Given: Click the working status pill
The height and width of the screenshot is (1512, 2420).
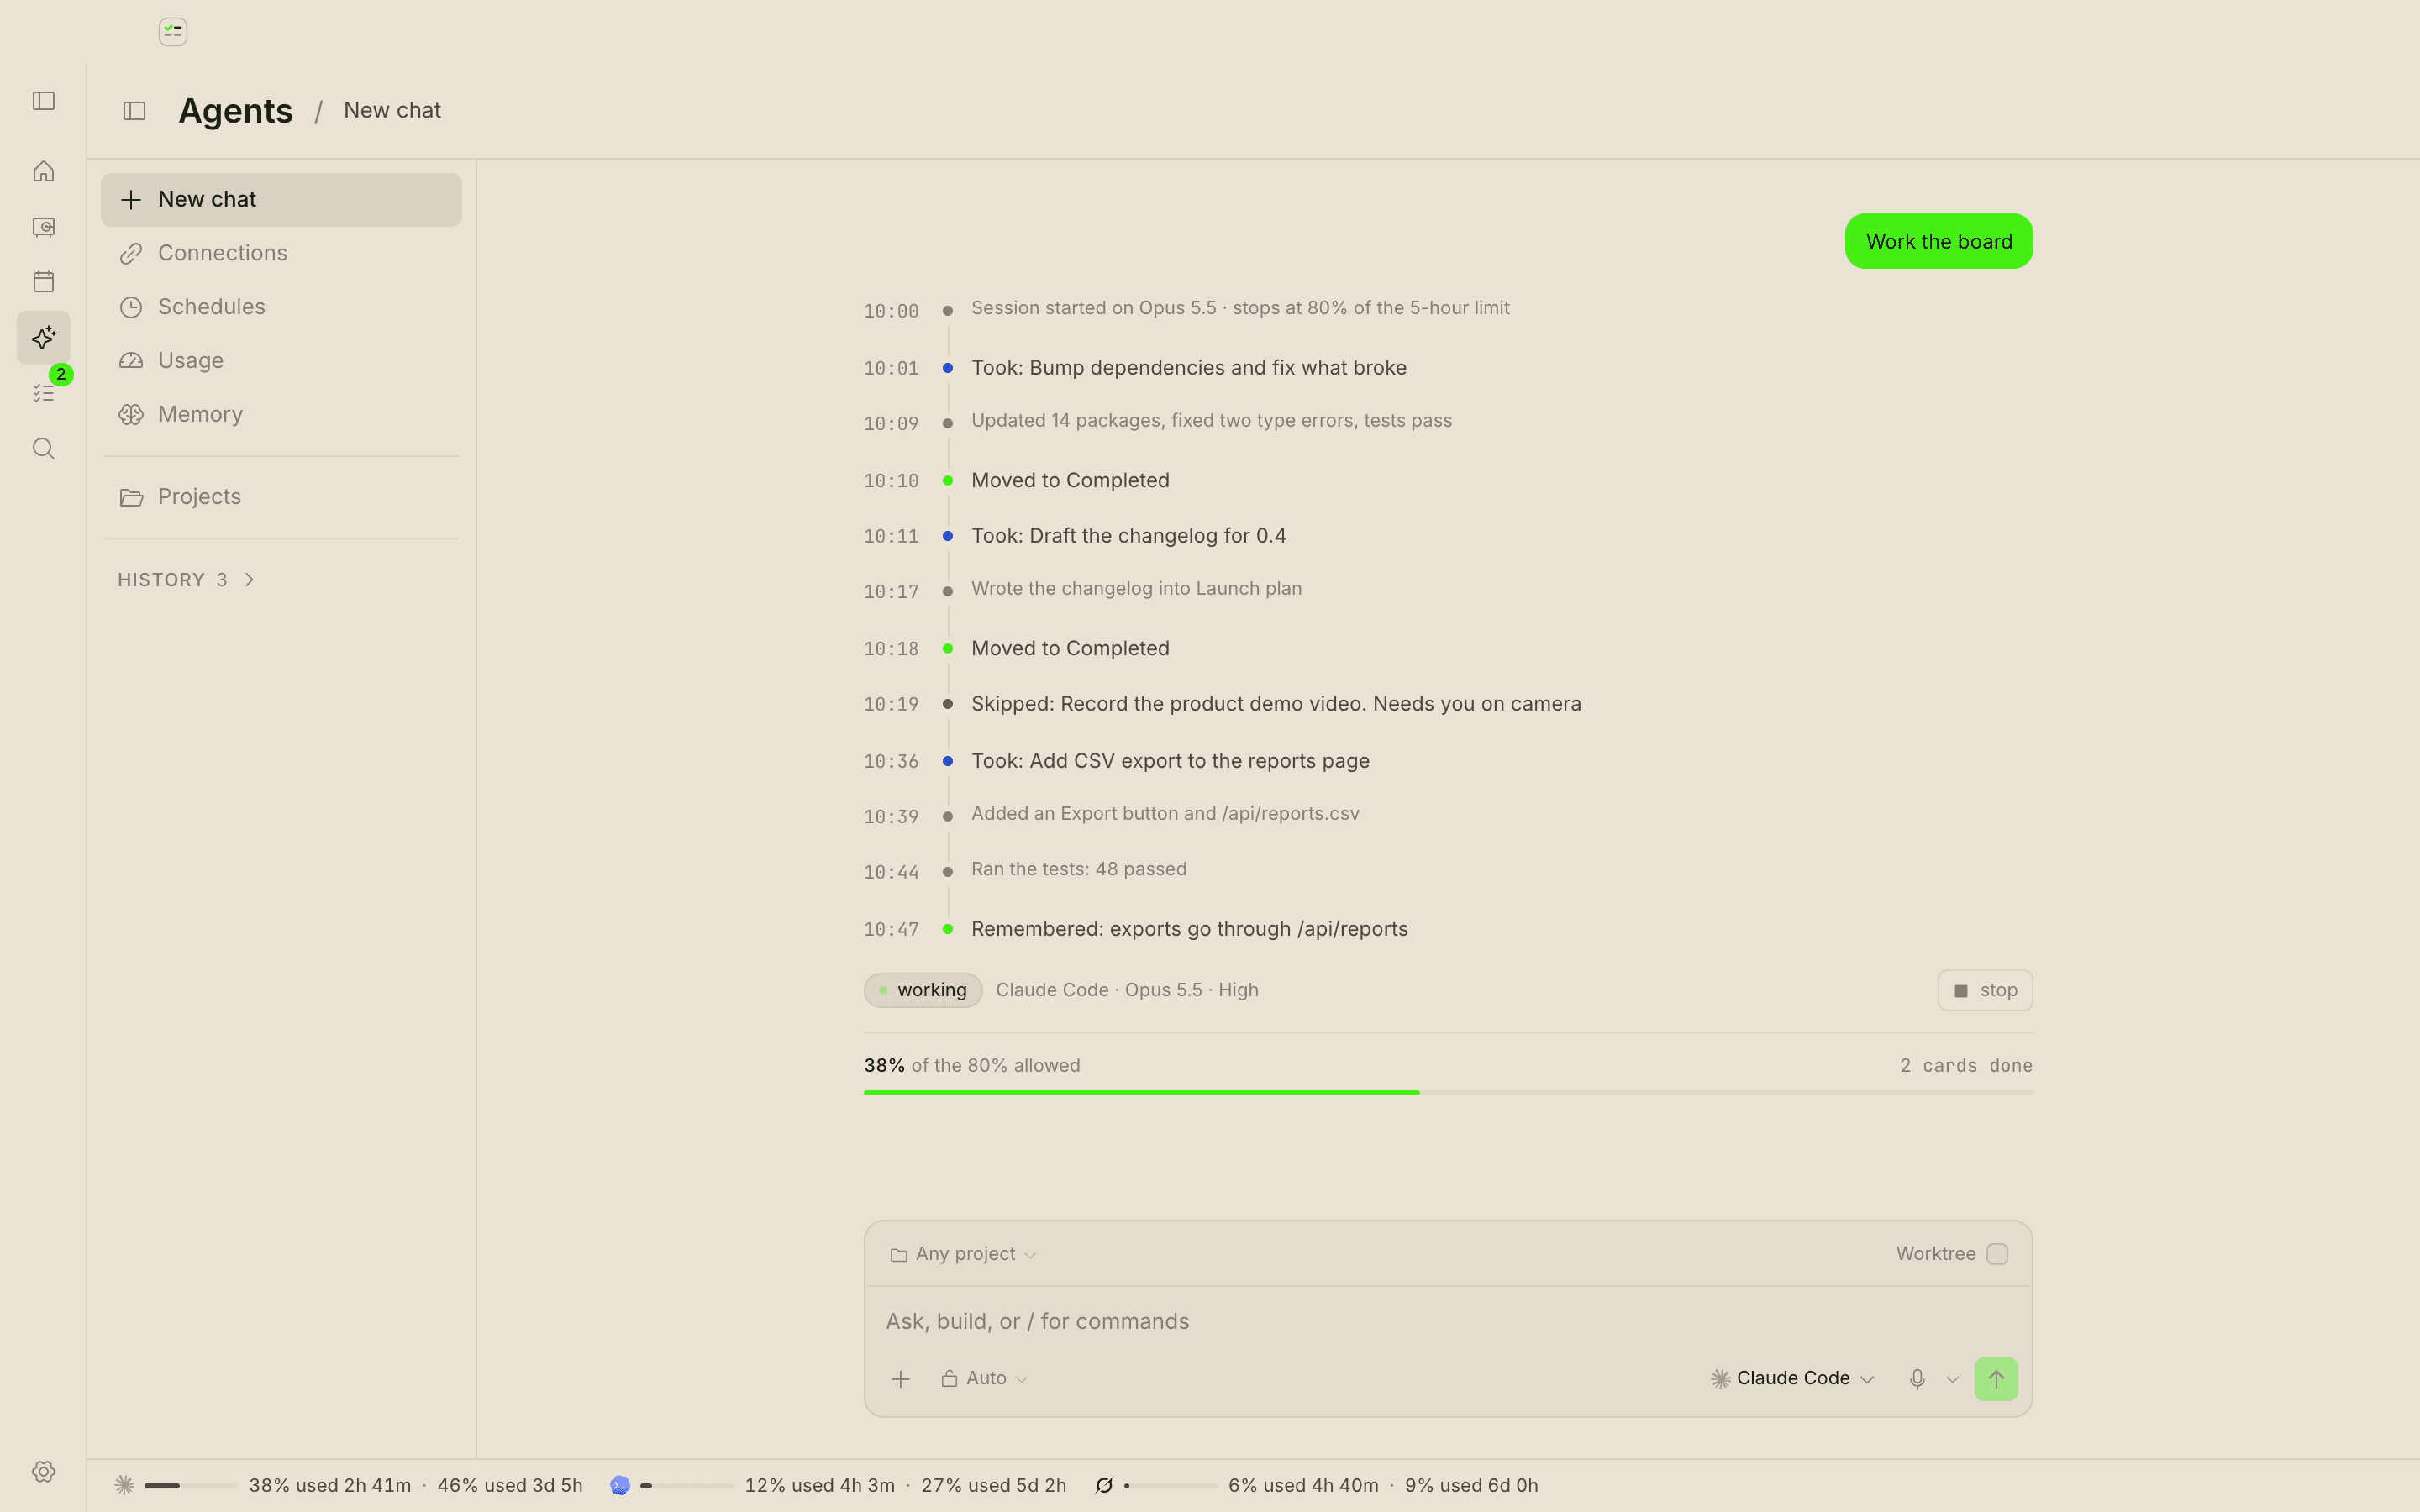Looking at the screenshot, I should 923,990.
